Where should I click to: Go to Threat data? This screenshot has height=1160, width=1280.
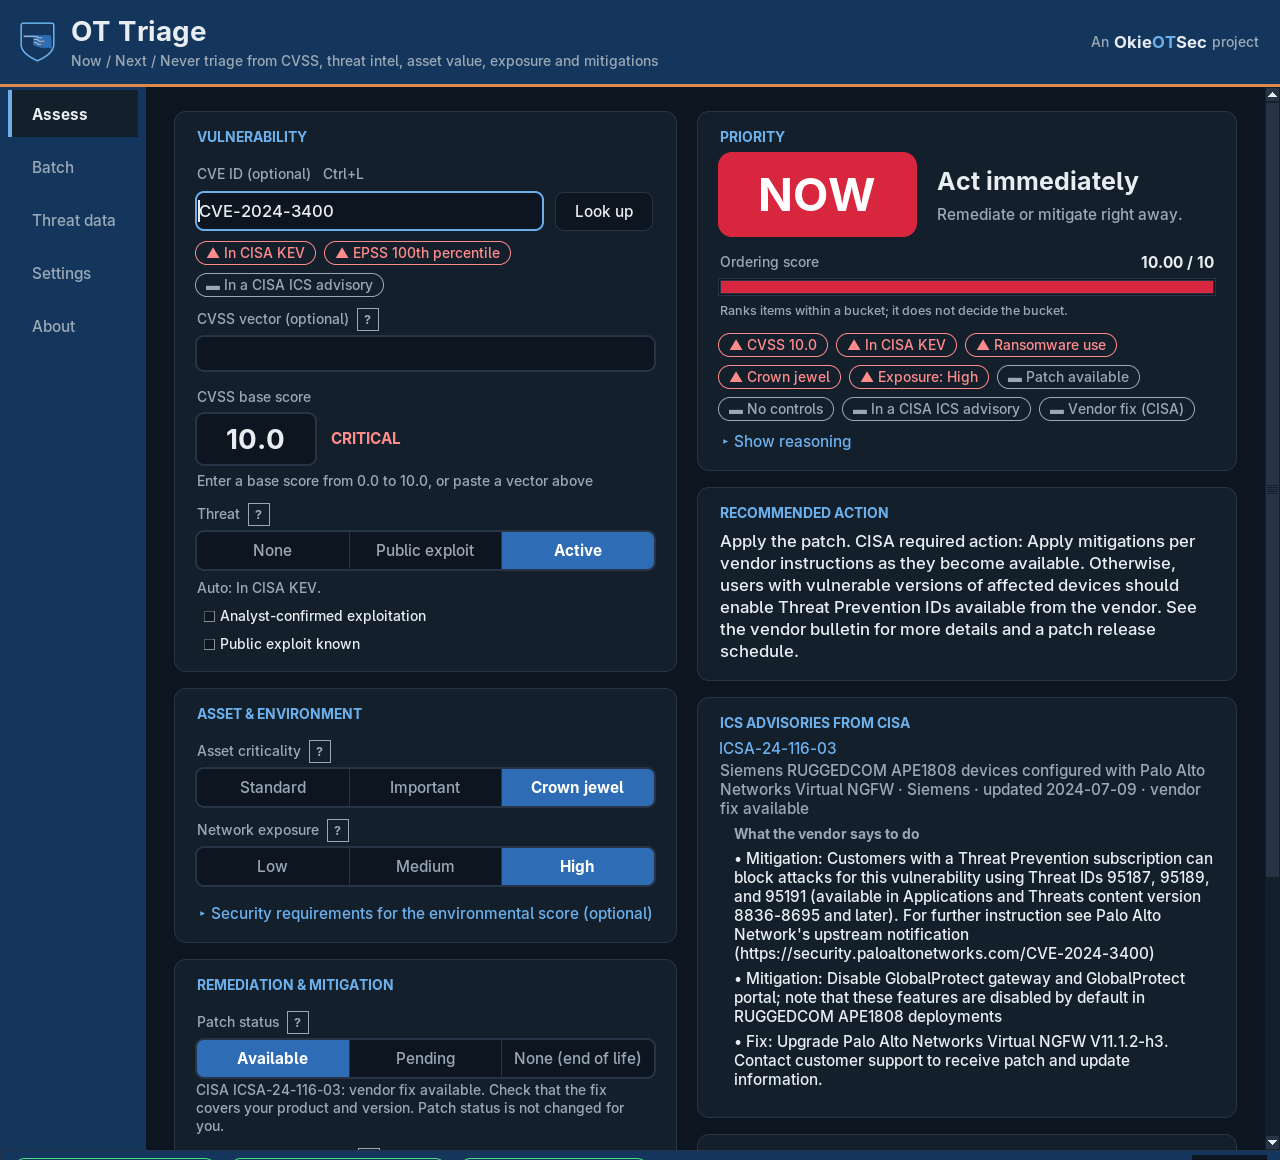73,220
